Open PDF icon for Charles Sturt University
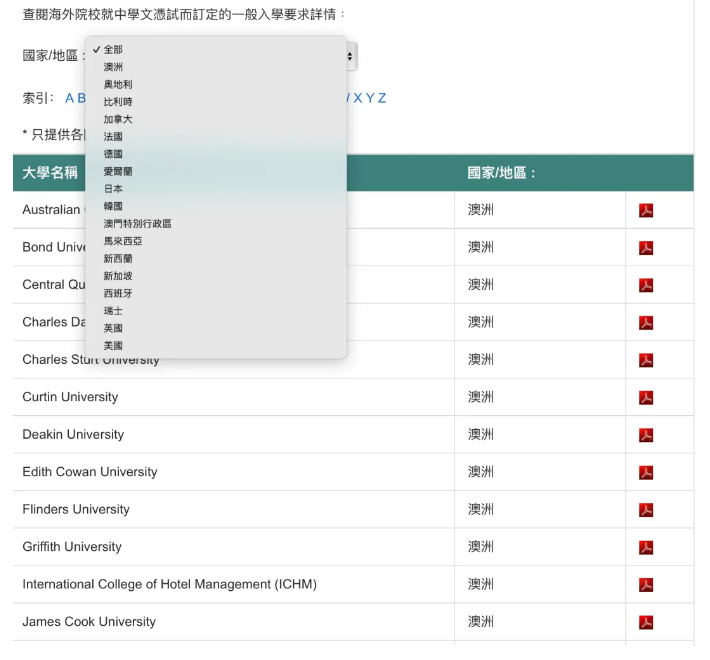 (646, 360)
